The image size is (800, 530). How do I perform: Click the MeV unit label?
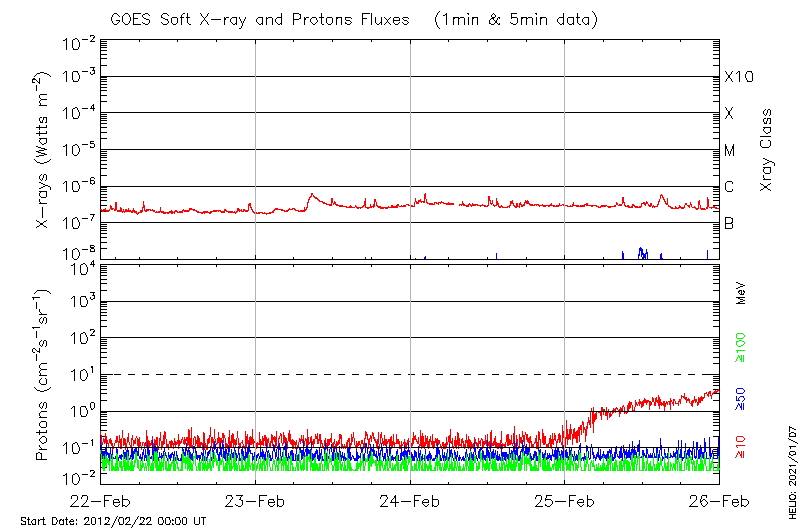click(x=742, y=293)
